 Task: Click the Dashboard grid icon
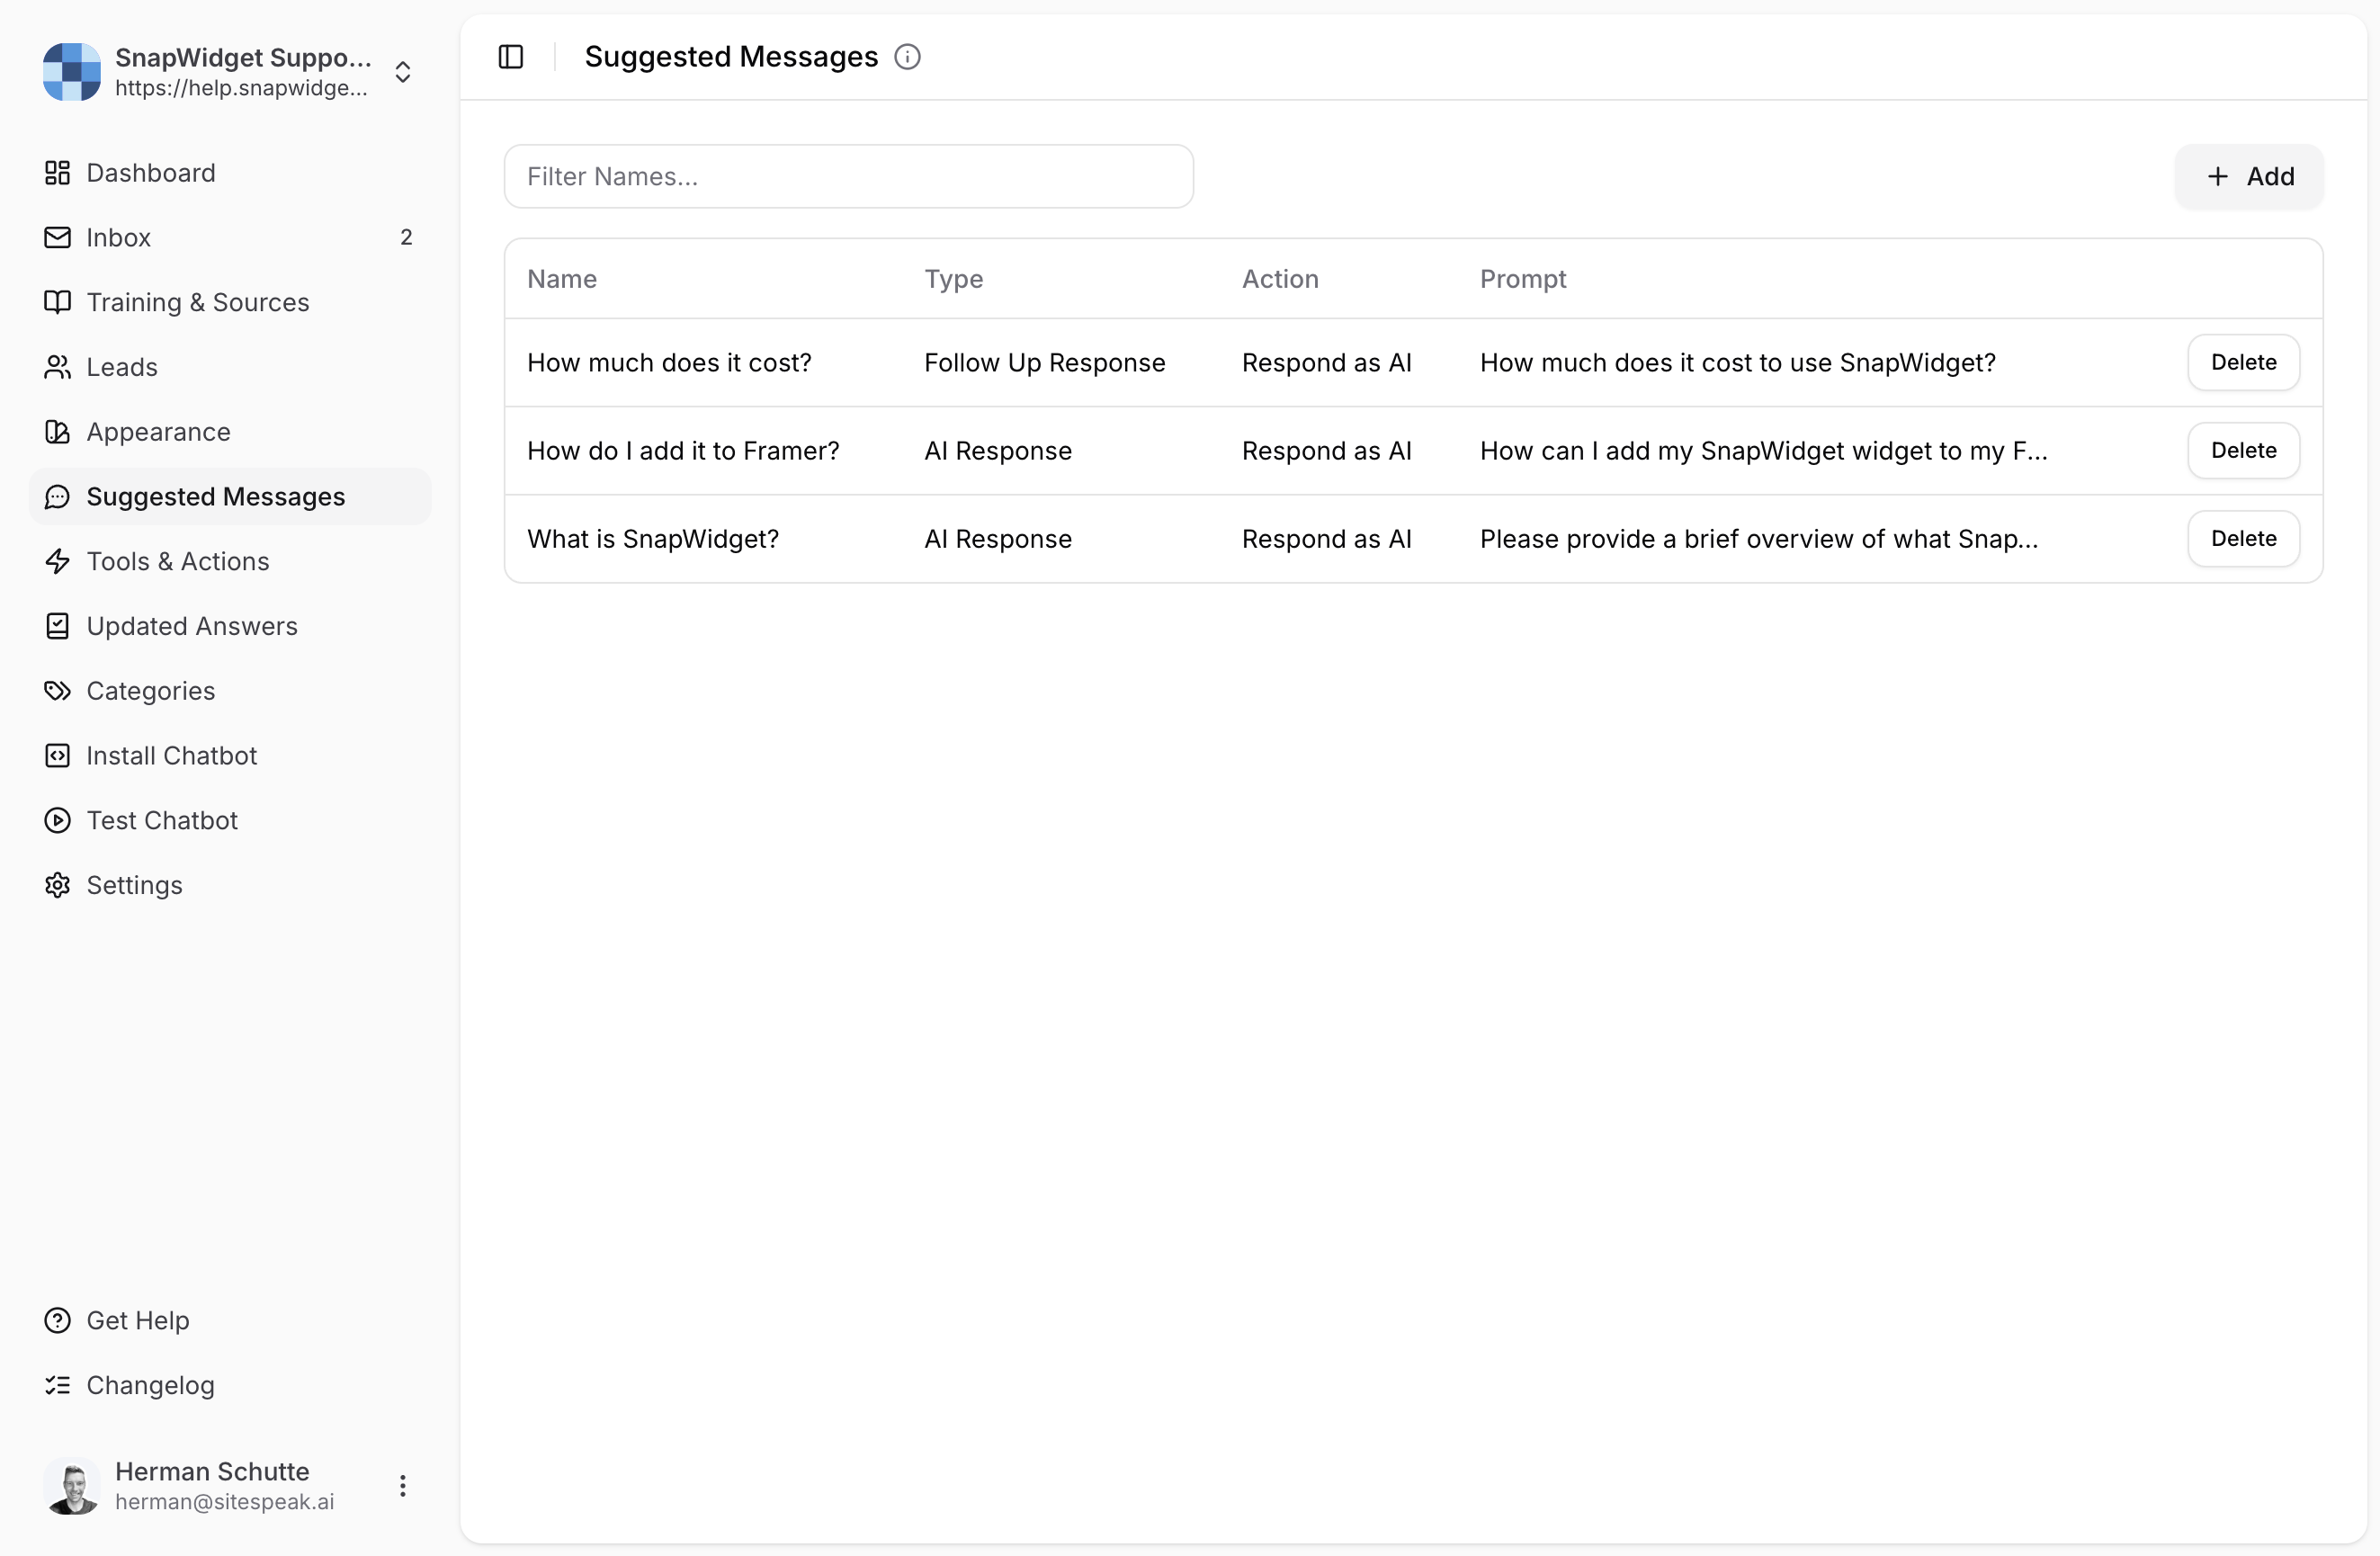point(57,173)
